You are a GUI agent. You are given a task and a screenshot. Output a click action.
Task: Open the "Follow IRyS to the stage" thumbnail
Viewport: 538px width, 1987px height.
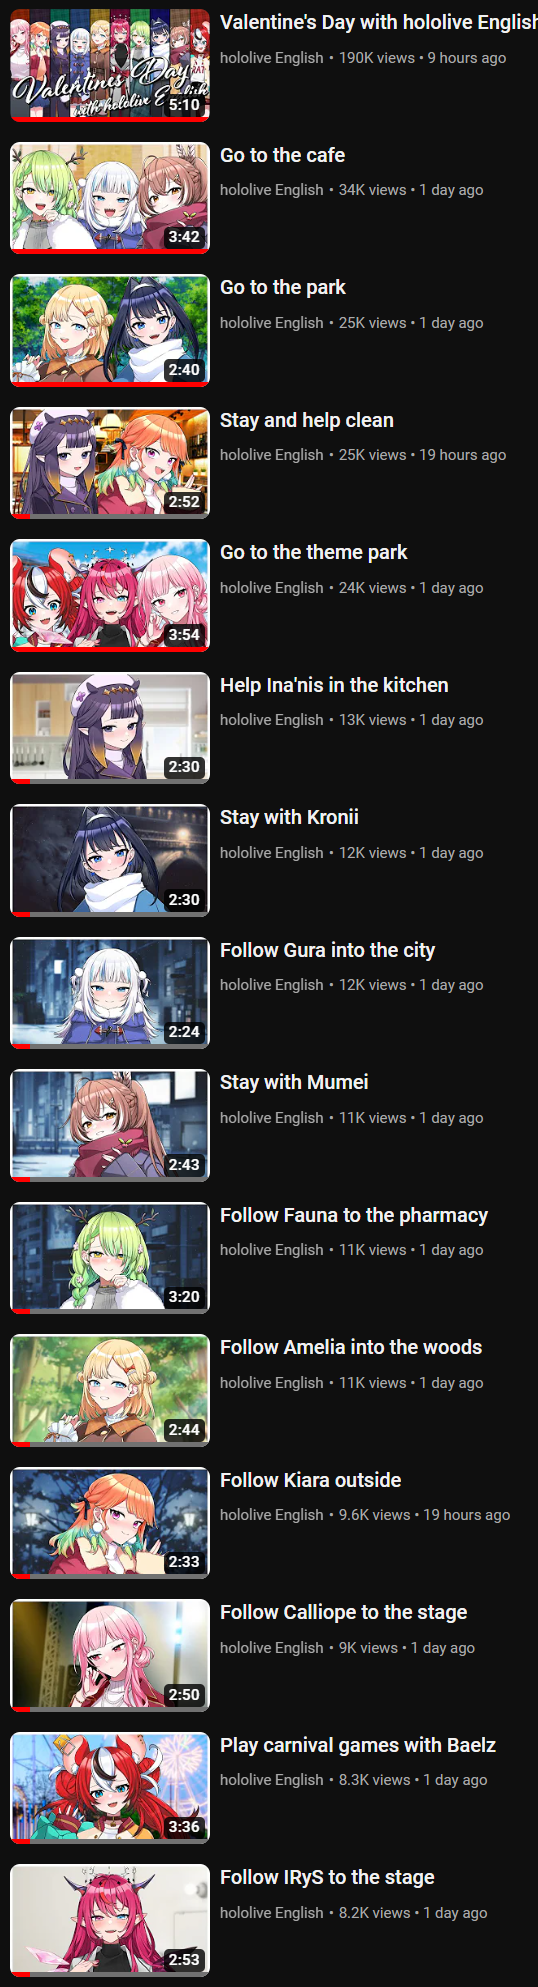[110, 1920]
